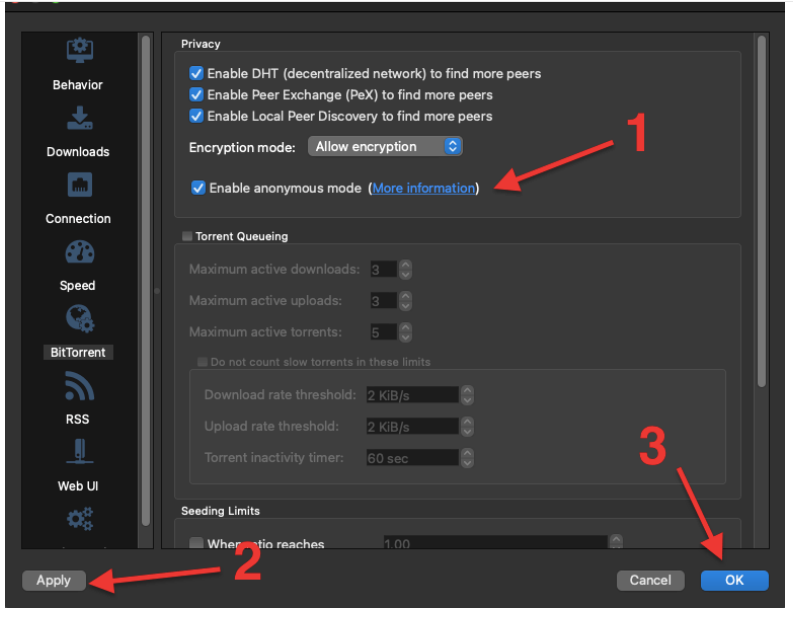Image resolution: width=793 pixels, height=618 pixels.
Task: Click the Torrent inactivity timer field
Action: [x=413, y=458]
